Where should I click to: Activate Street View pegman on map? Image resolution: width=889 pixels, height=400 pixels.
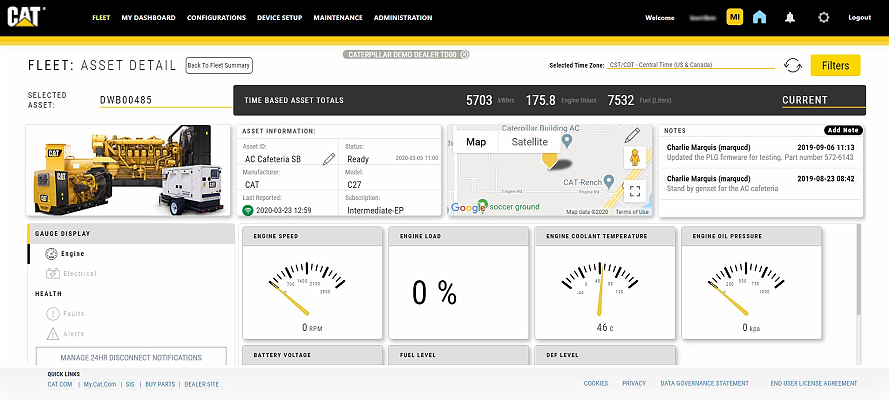635,158
